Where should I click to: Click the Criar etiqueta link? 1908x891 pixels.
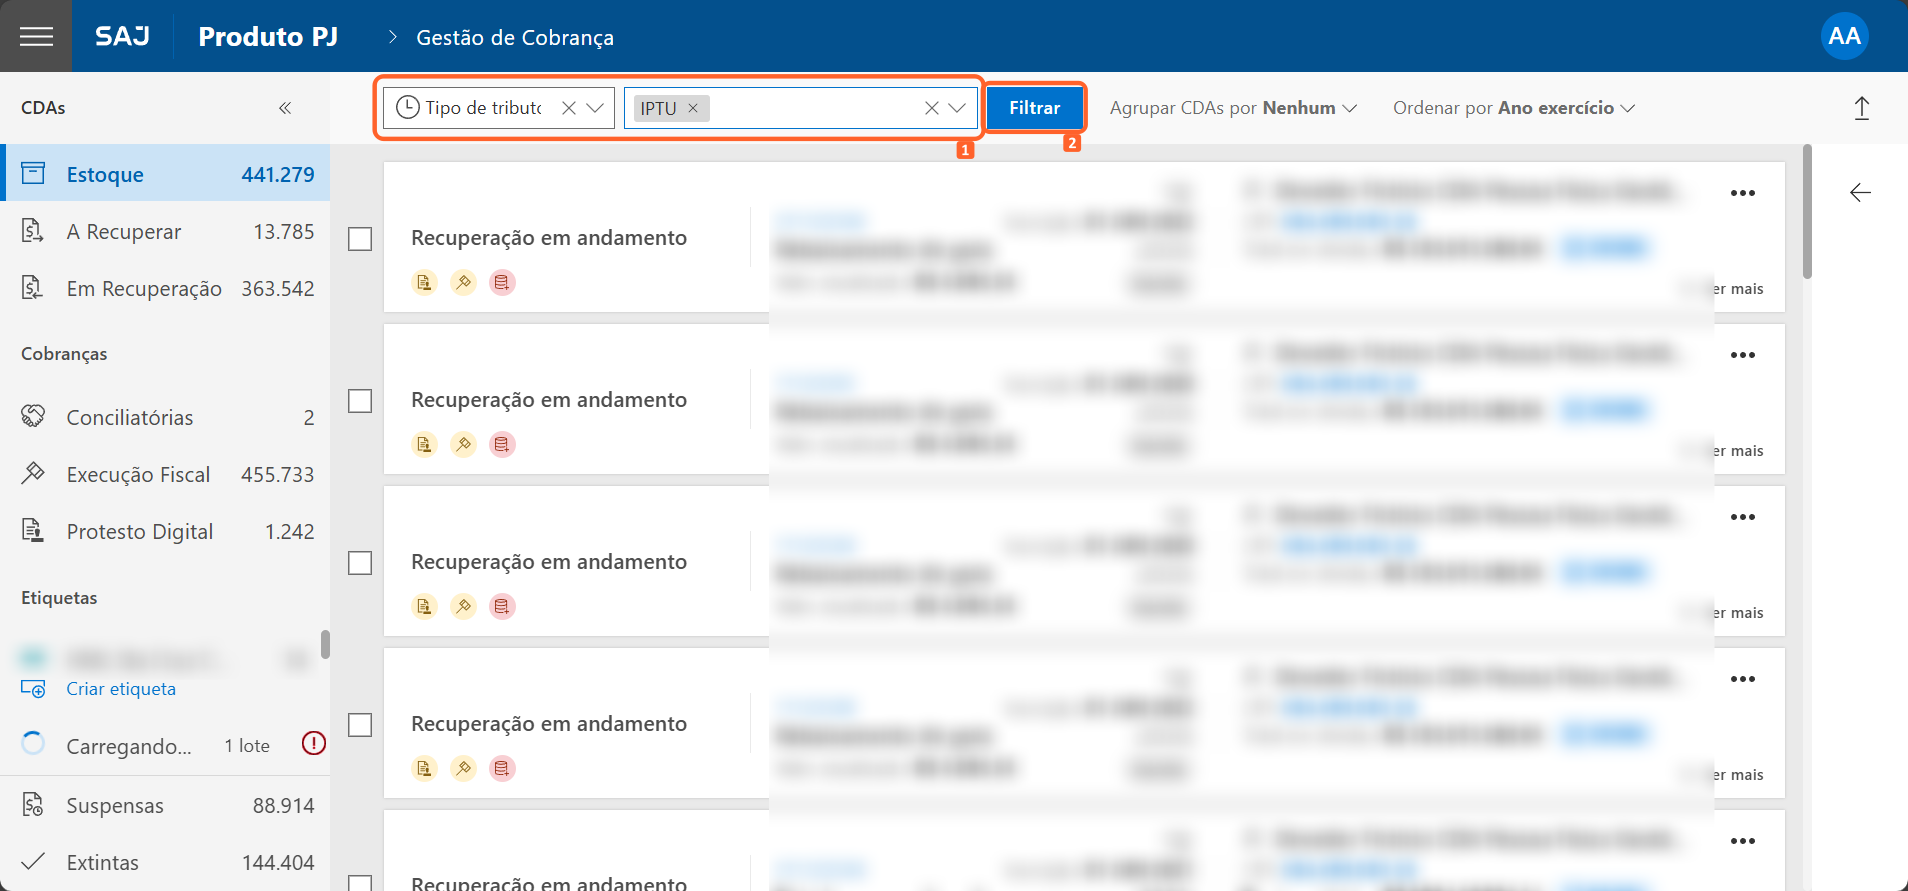(x=121, y=689)
